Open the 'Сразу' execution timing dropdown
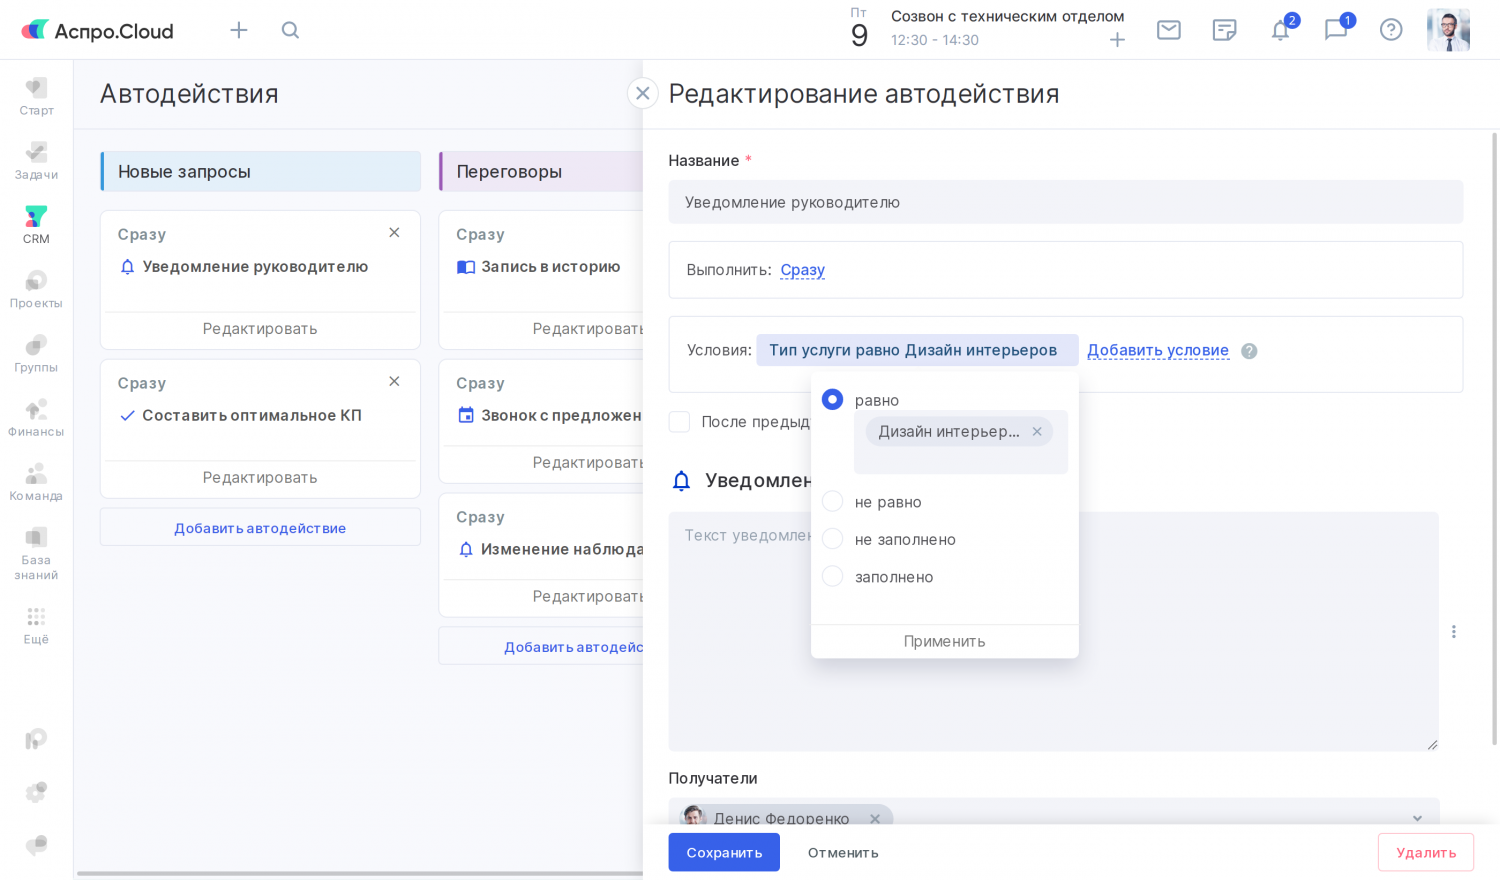 802,270
